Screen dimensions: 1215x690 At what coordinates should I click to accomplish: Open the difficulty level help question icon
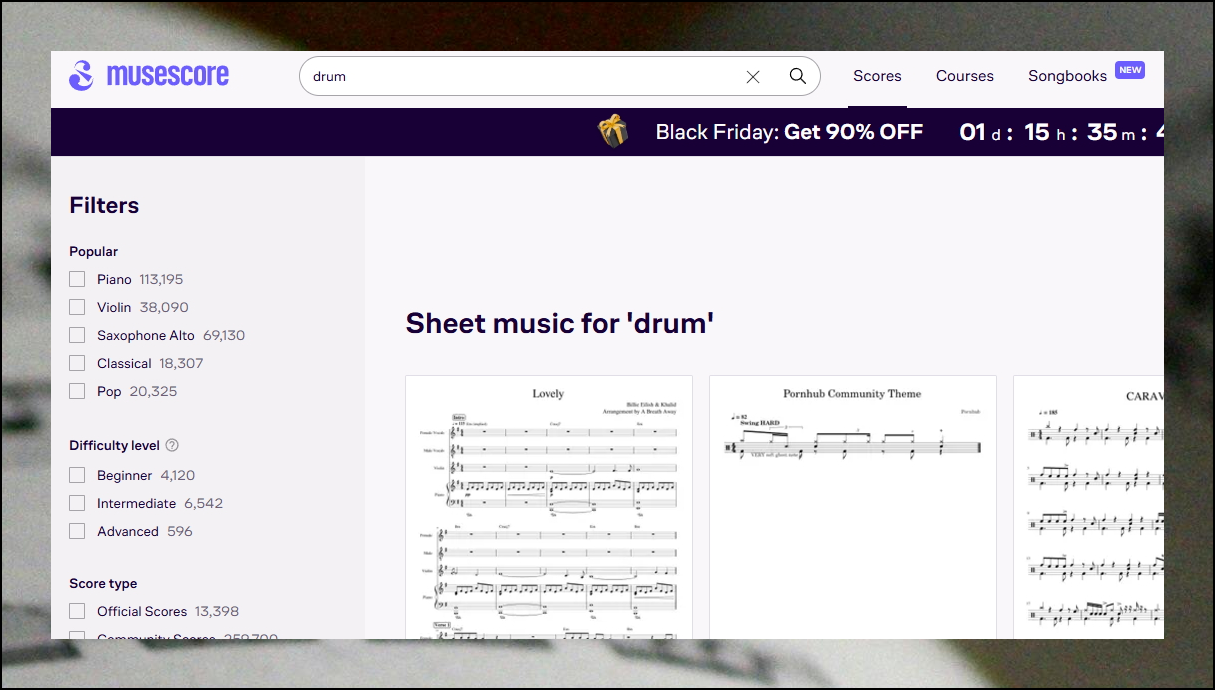click(x=172, y=446)
